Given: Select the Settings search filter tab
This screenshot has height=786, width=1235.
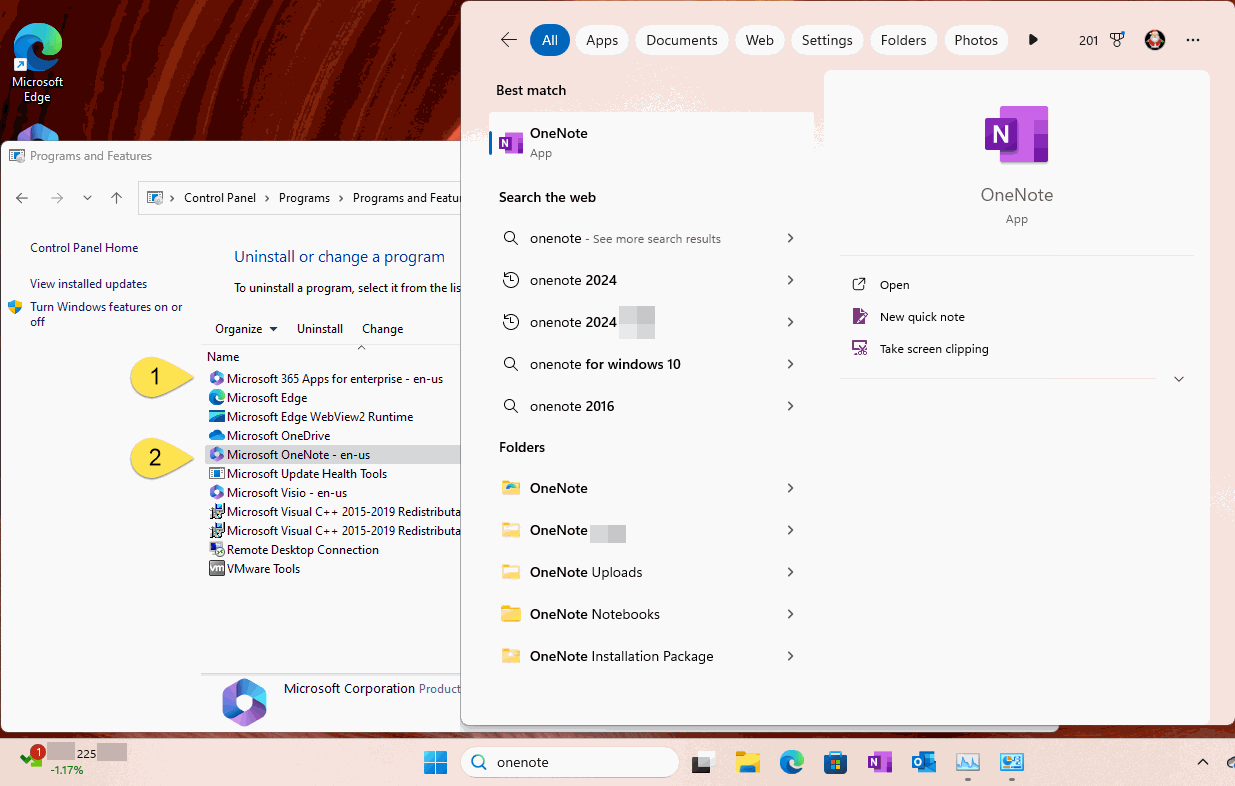Looking at the screenshot, I should [827, 40].
